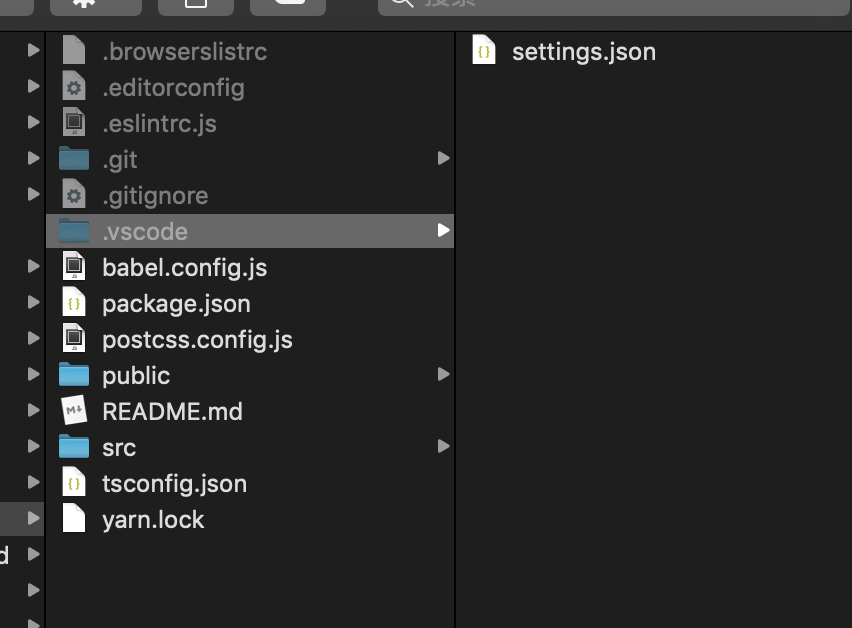Select the .eslintrc.js file icon
The image size is (852, 628).
coord(74,124)
